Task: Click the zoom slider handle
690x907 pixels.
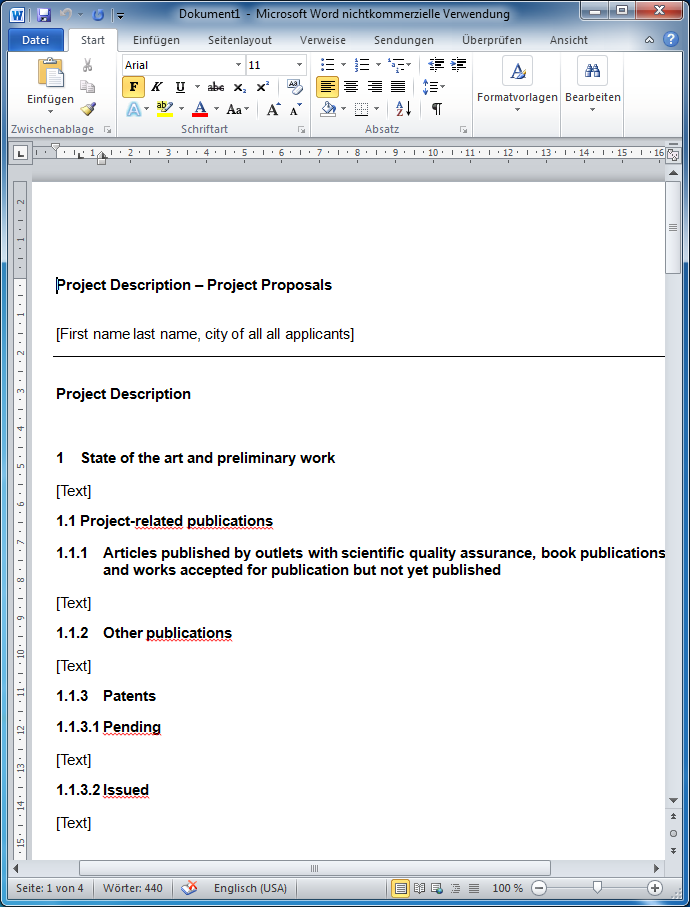Action: (x=597, y=887)
